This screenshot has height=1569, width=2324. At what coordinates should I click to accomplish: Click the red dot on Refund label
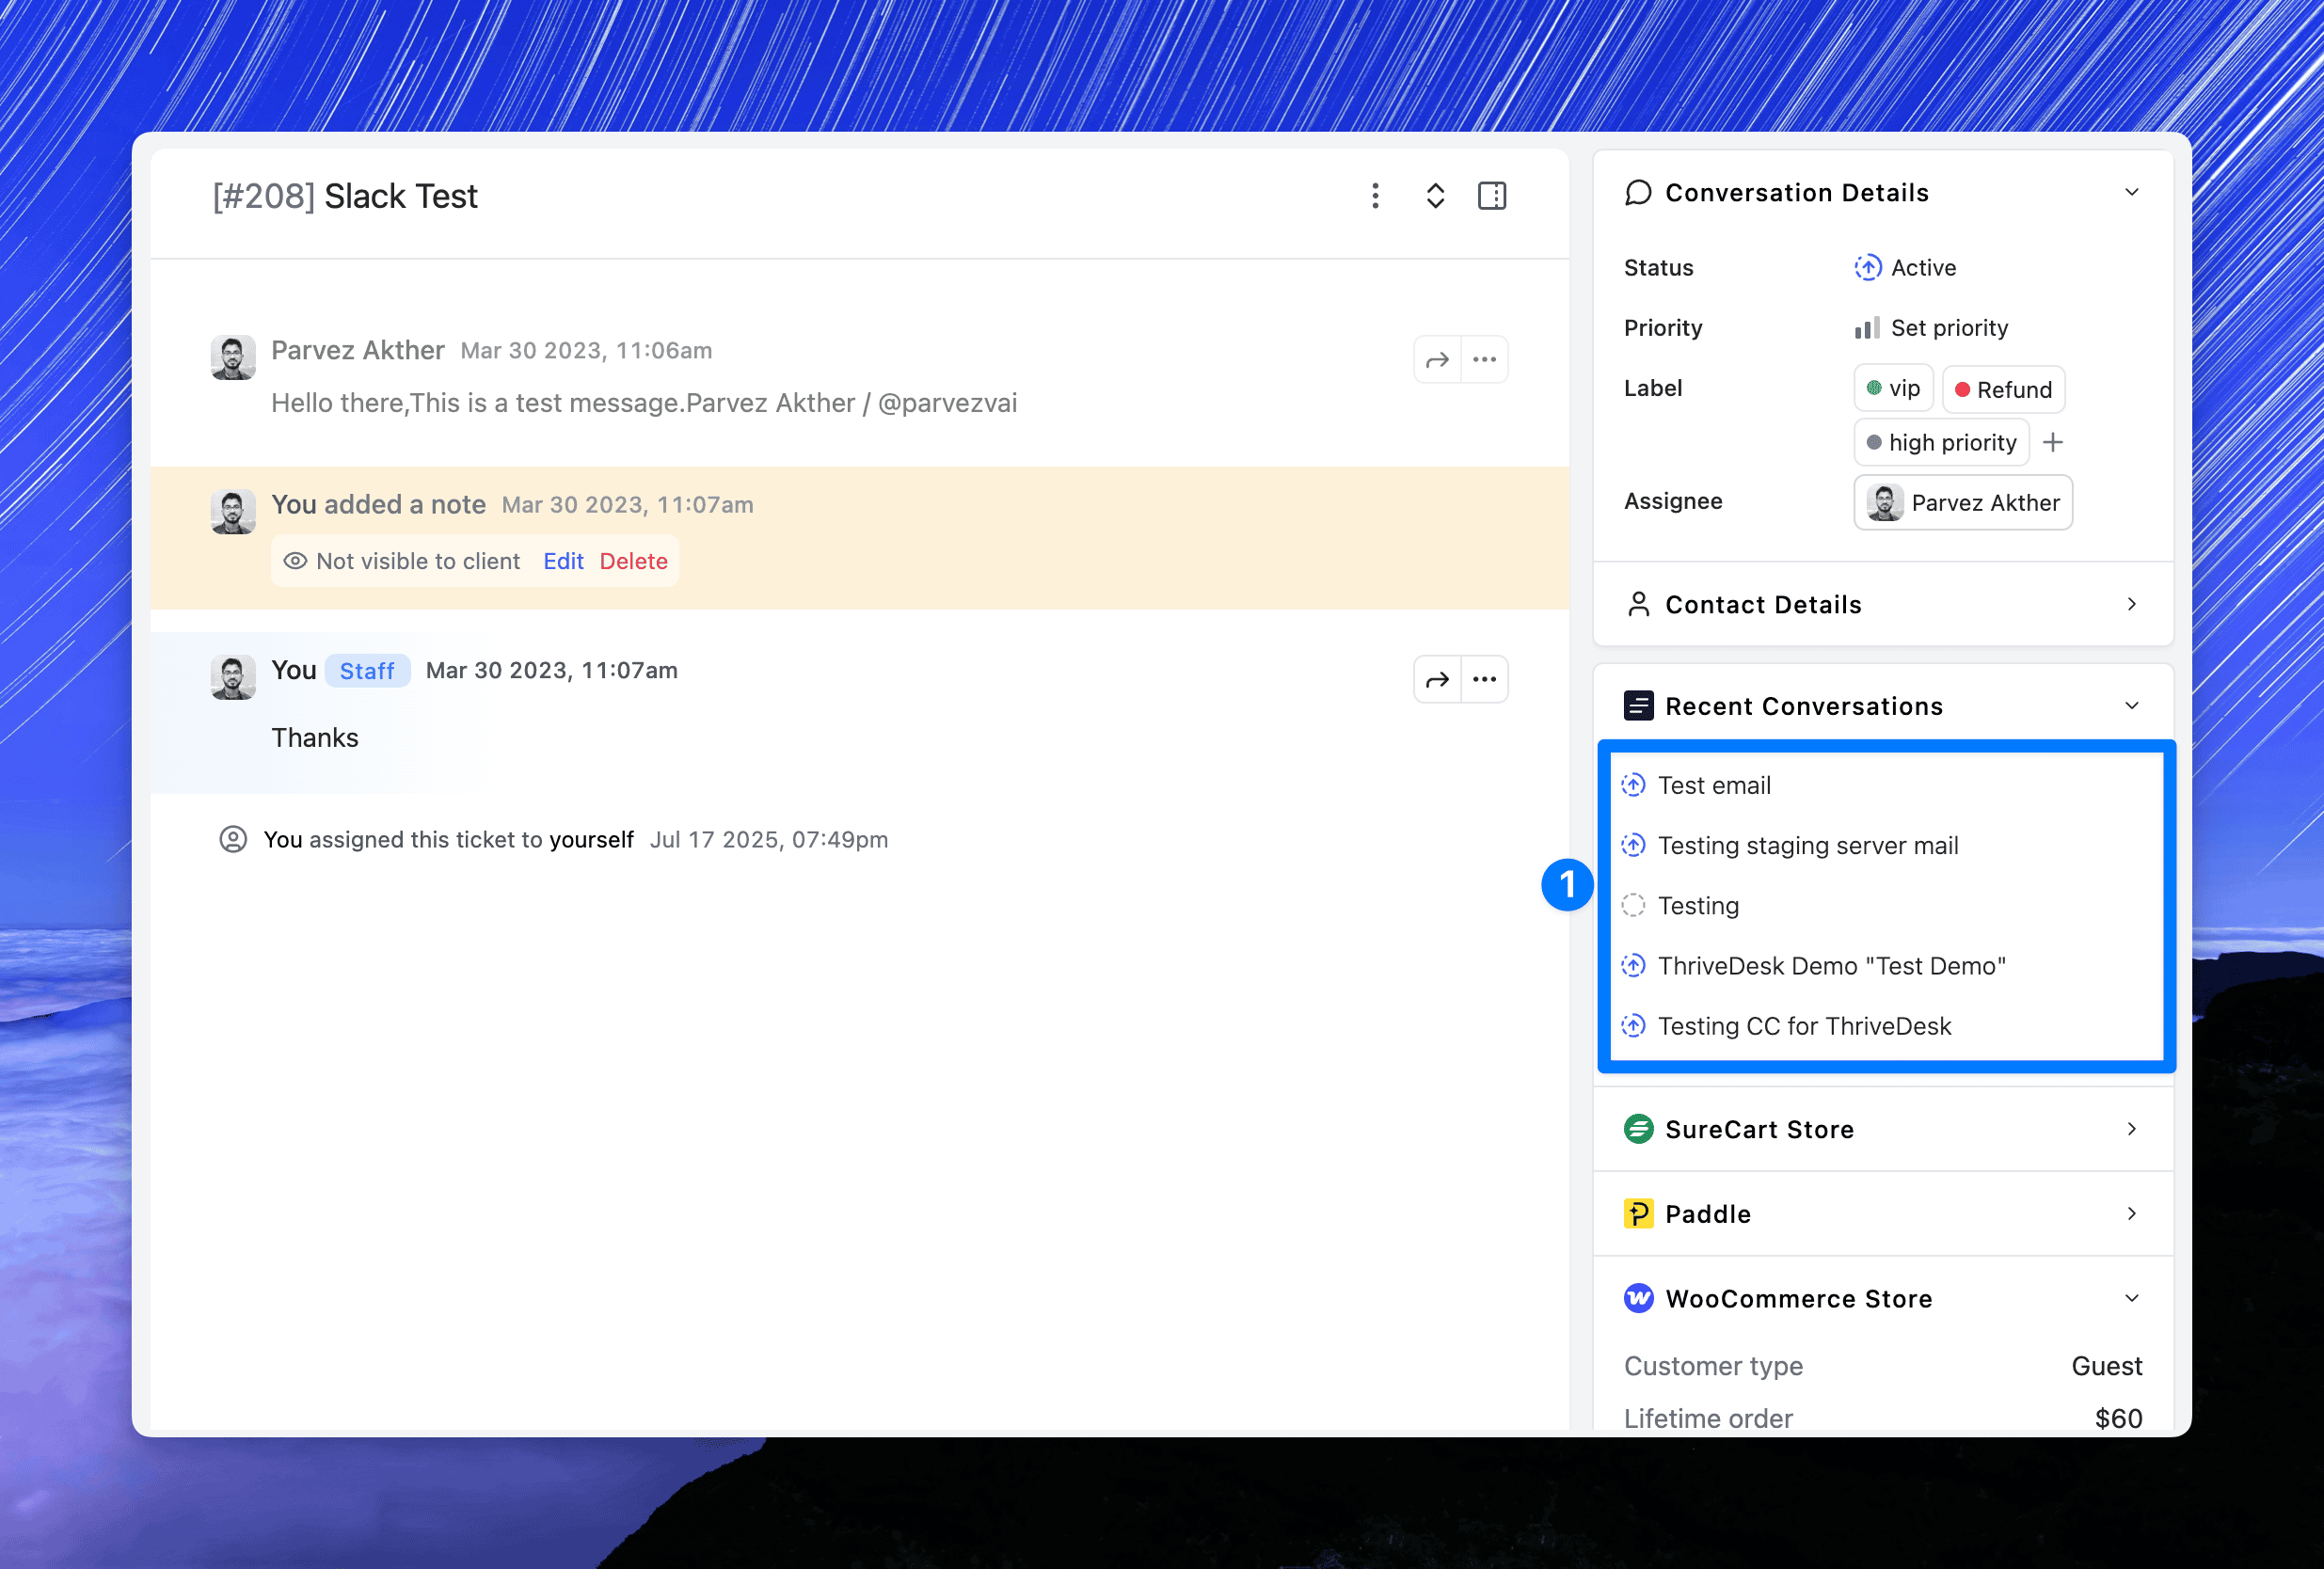1961,390
